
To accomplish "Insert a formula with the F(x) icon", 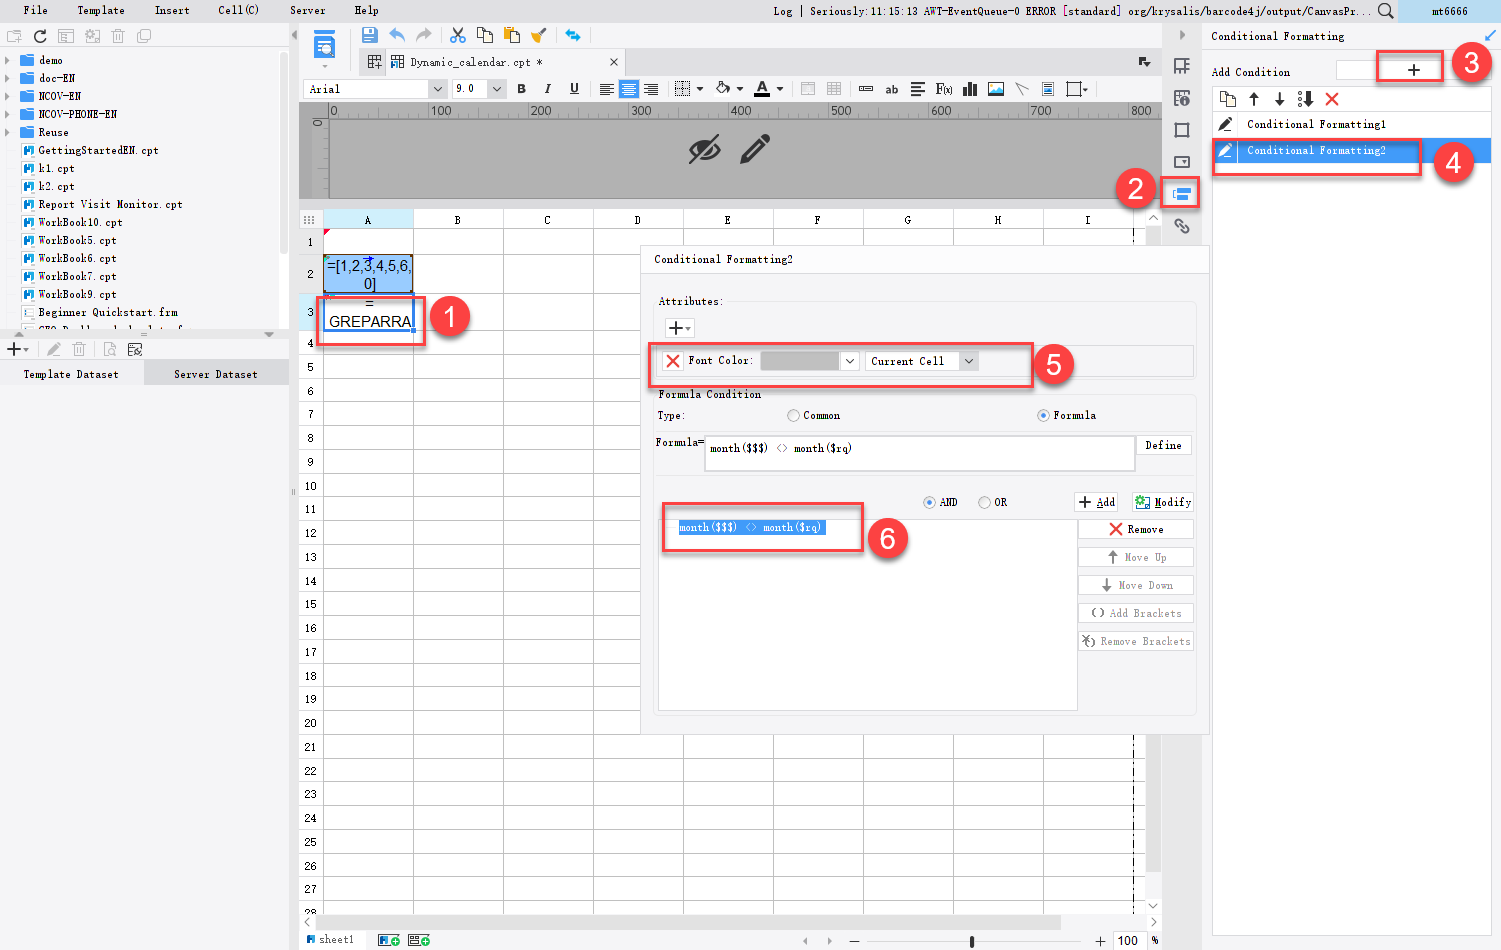I will pyautogui.click(x=943, y=89).
